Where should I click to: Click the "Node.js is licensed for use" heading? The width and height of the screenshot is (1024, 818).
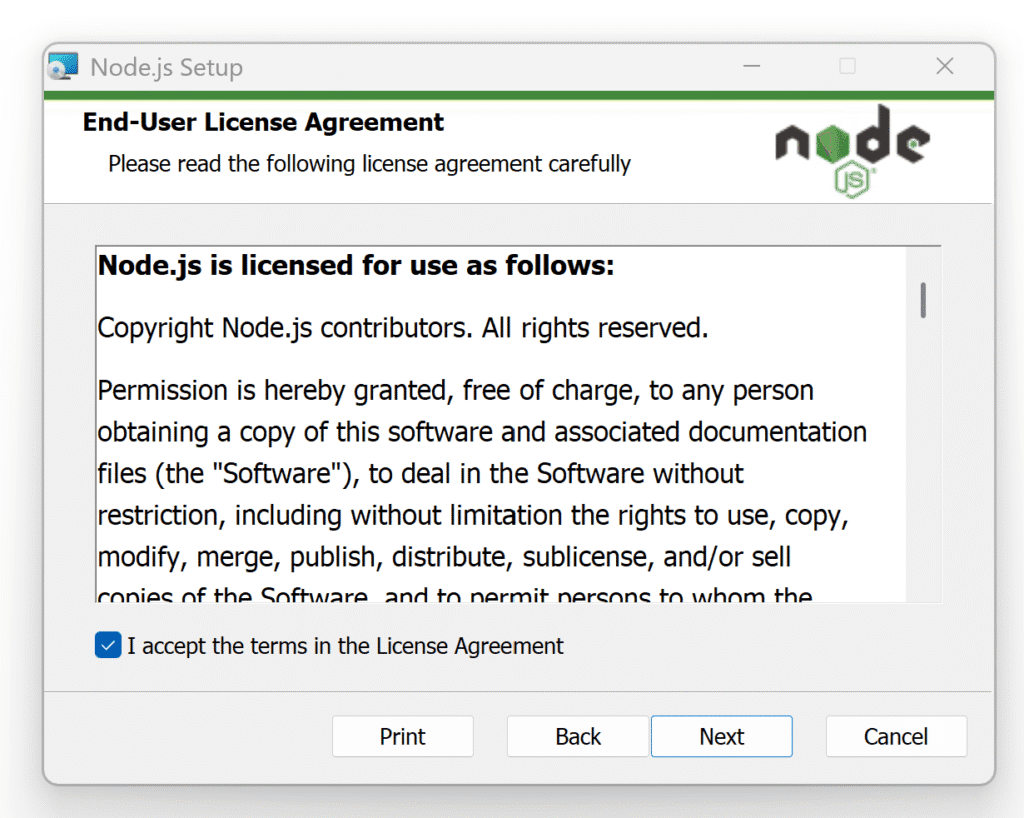356,266
